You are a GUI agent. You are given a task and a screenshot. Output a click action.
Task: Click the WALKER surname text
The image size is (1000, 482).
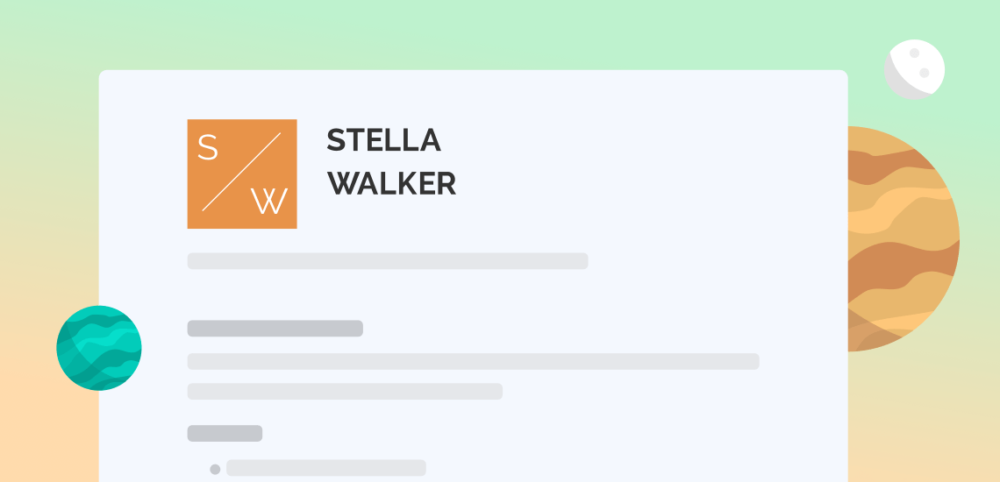[x=392, y=184]
